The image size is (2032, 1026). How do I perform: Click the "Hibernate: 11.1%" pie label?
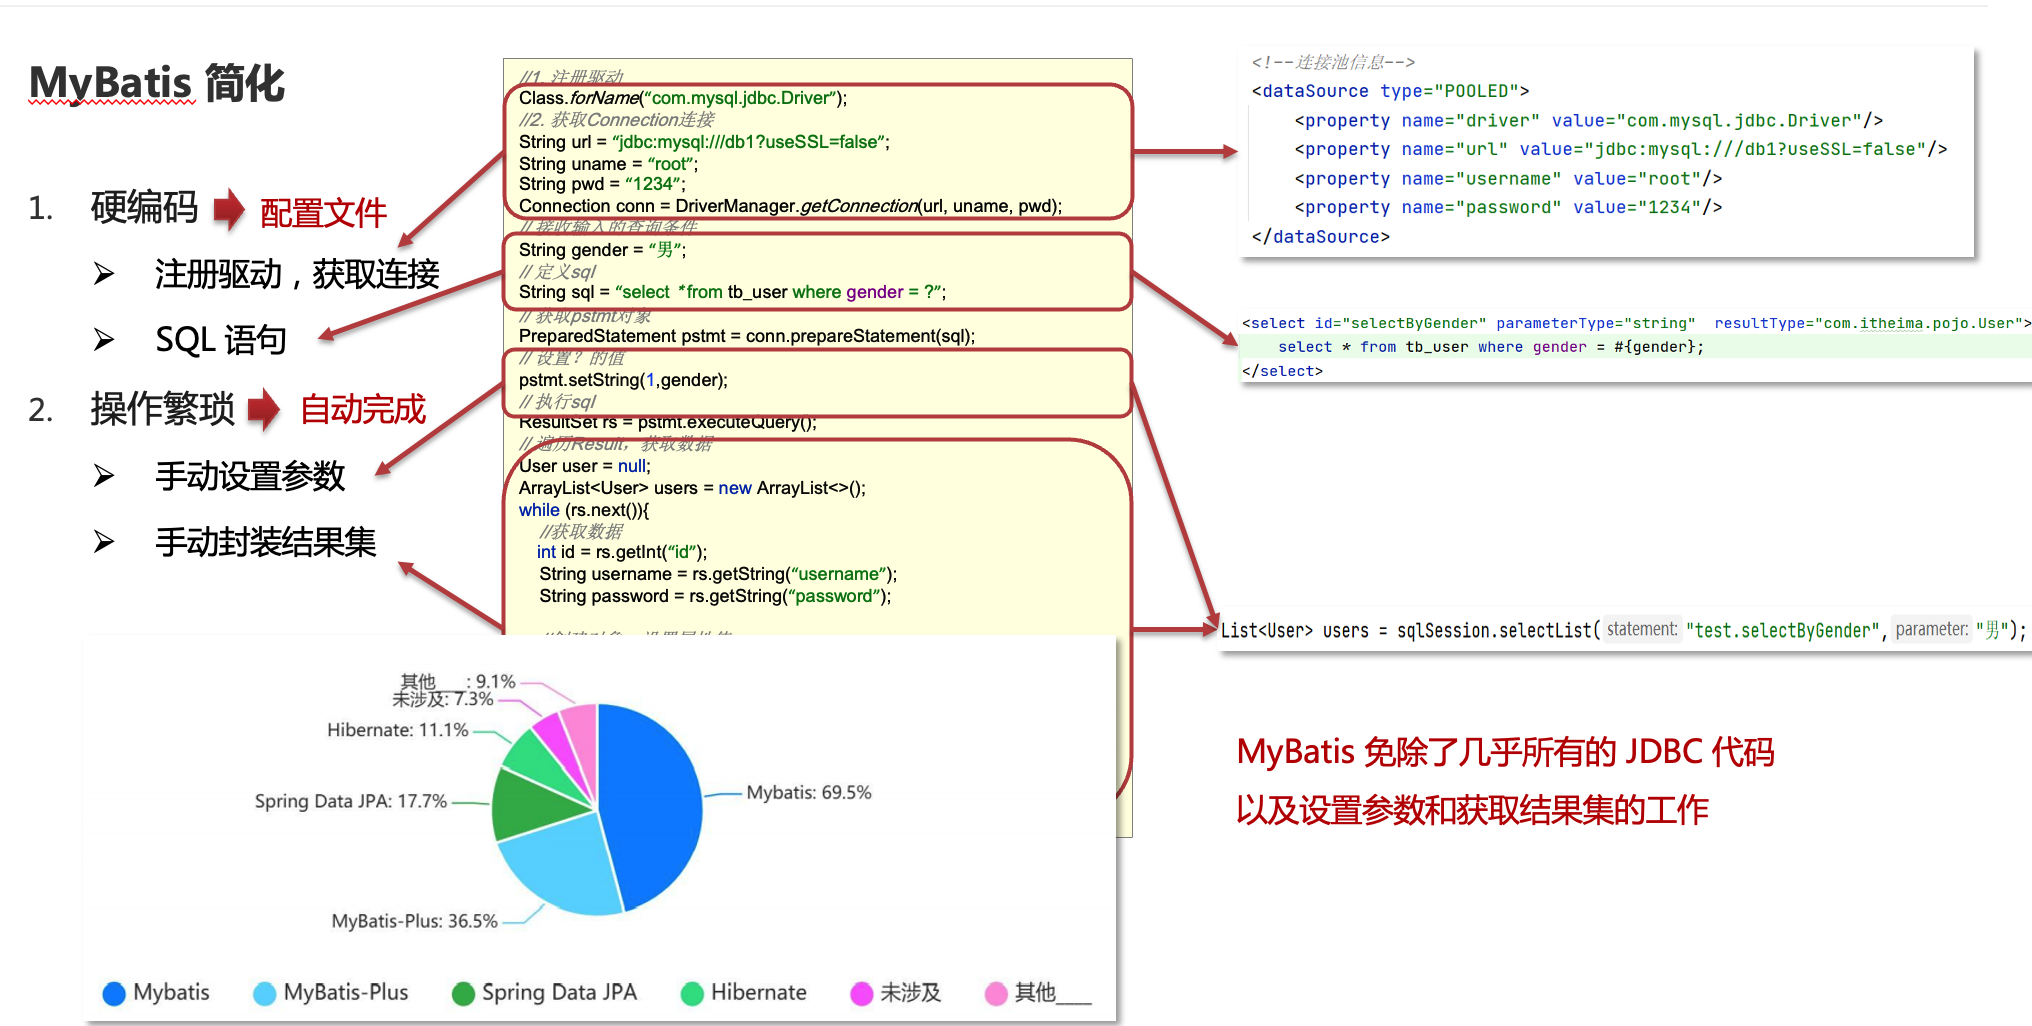pos(398,730)
